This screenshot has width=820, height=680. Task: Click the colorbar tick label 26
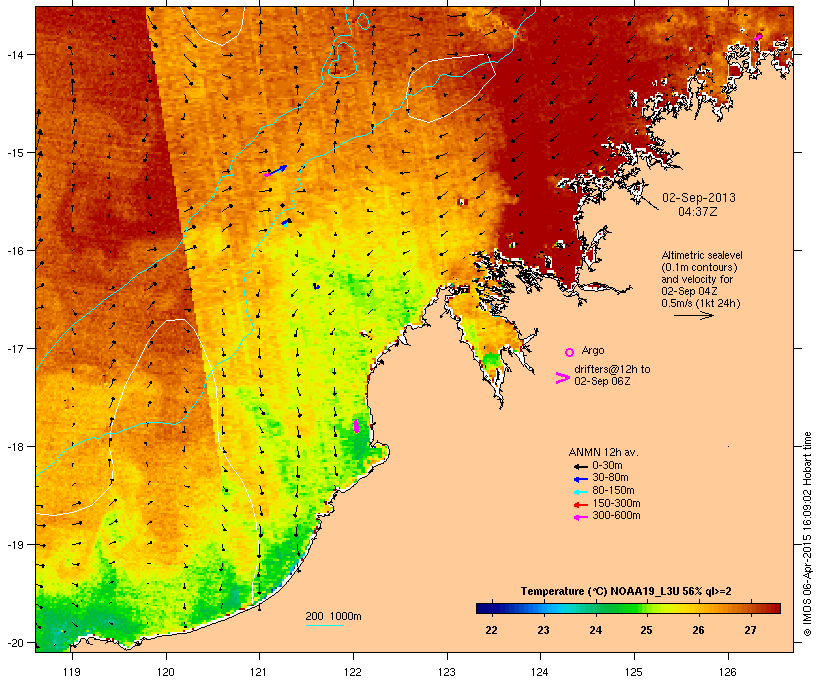point(699,630)
